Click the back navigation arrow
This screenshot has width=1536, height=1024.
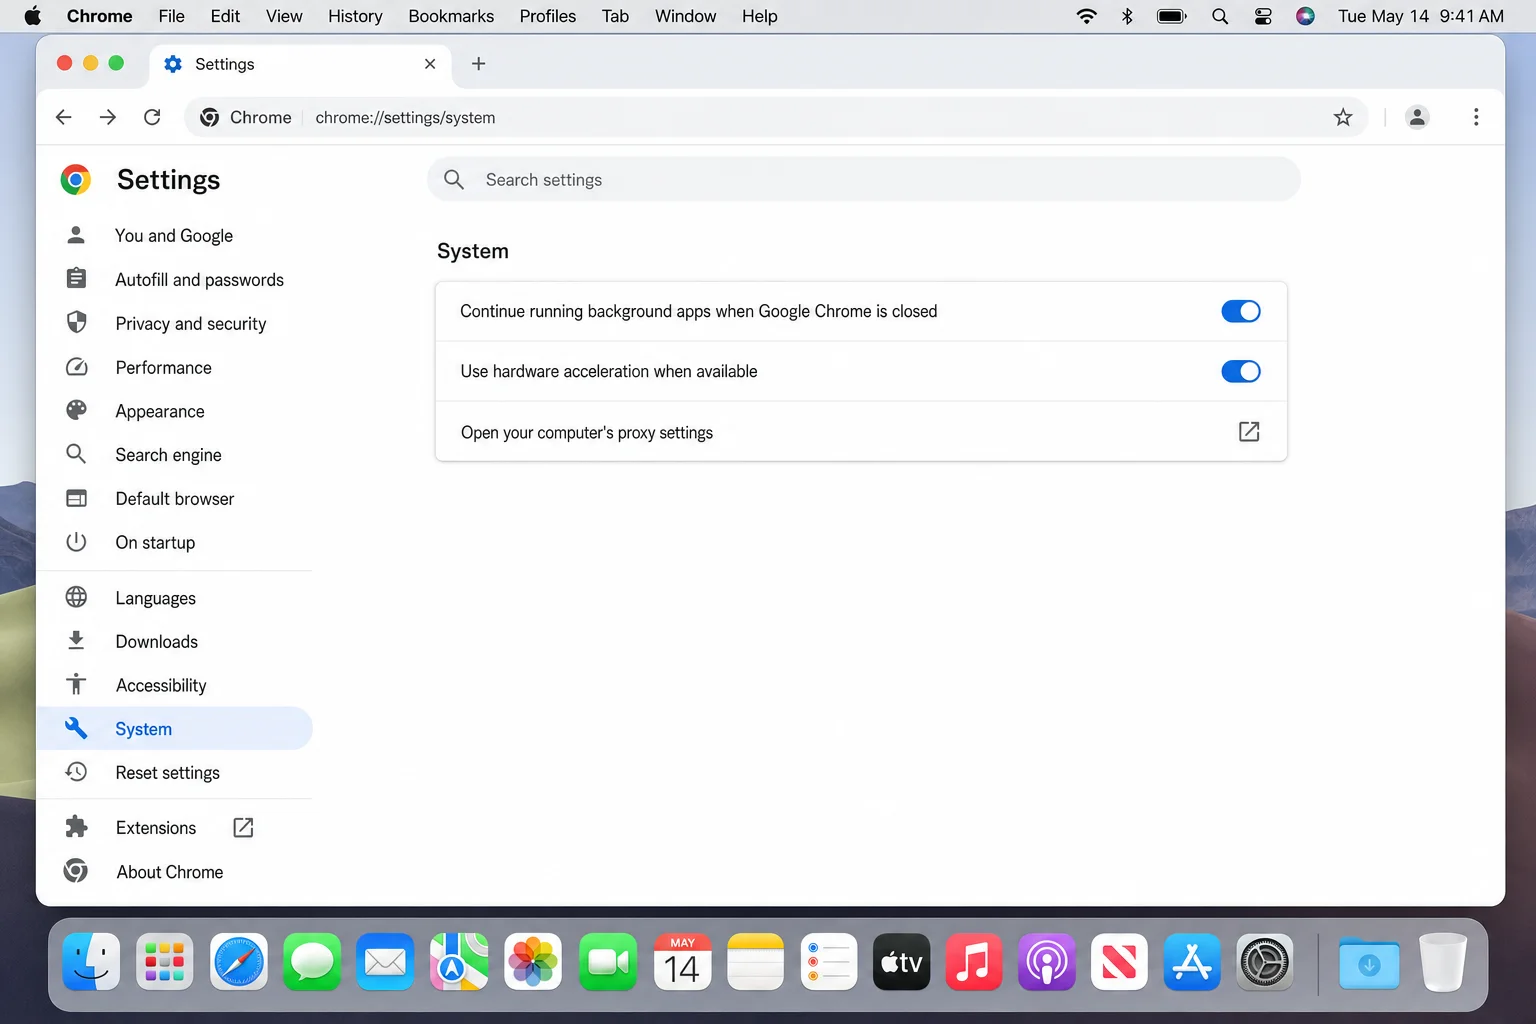64,117
